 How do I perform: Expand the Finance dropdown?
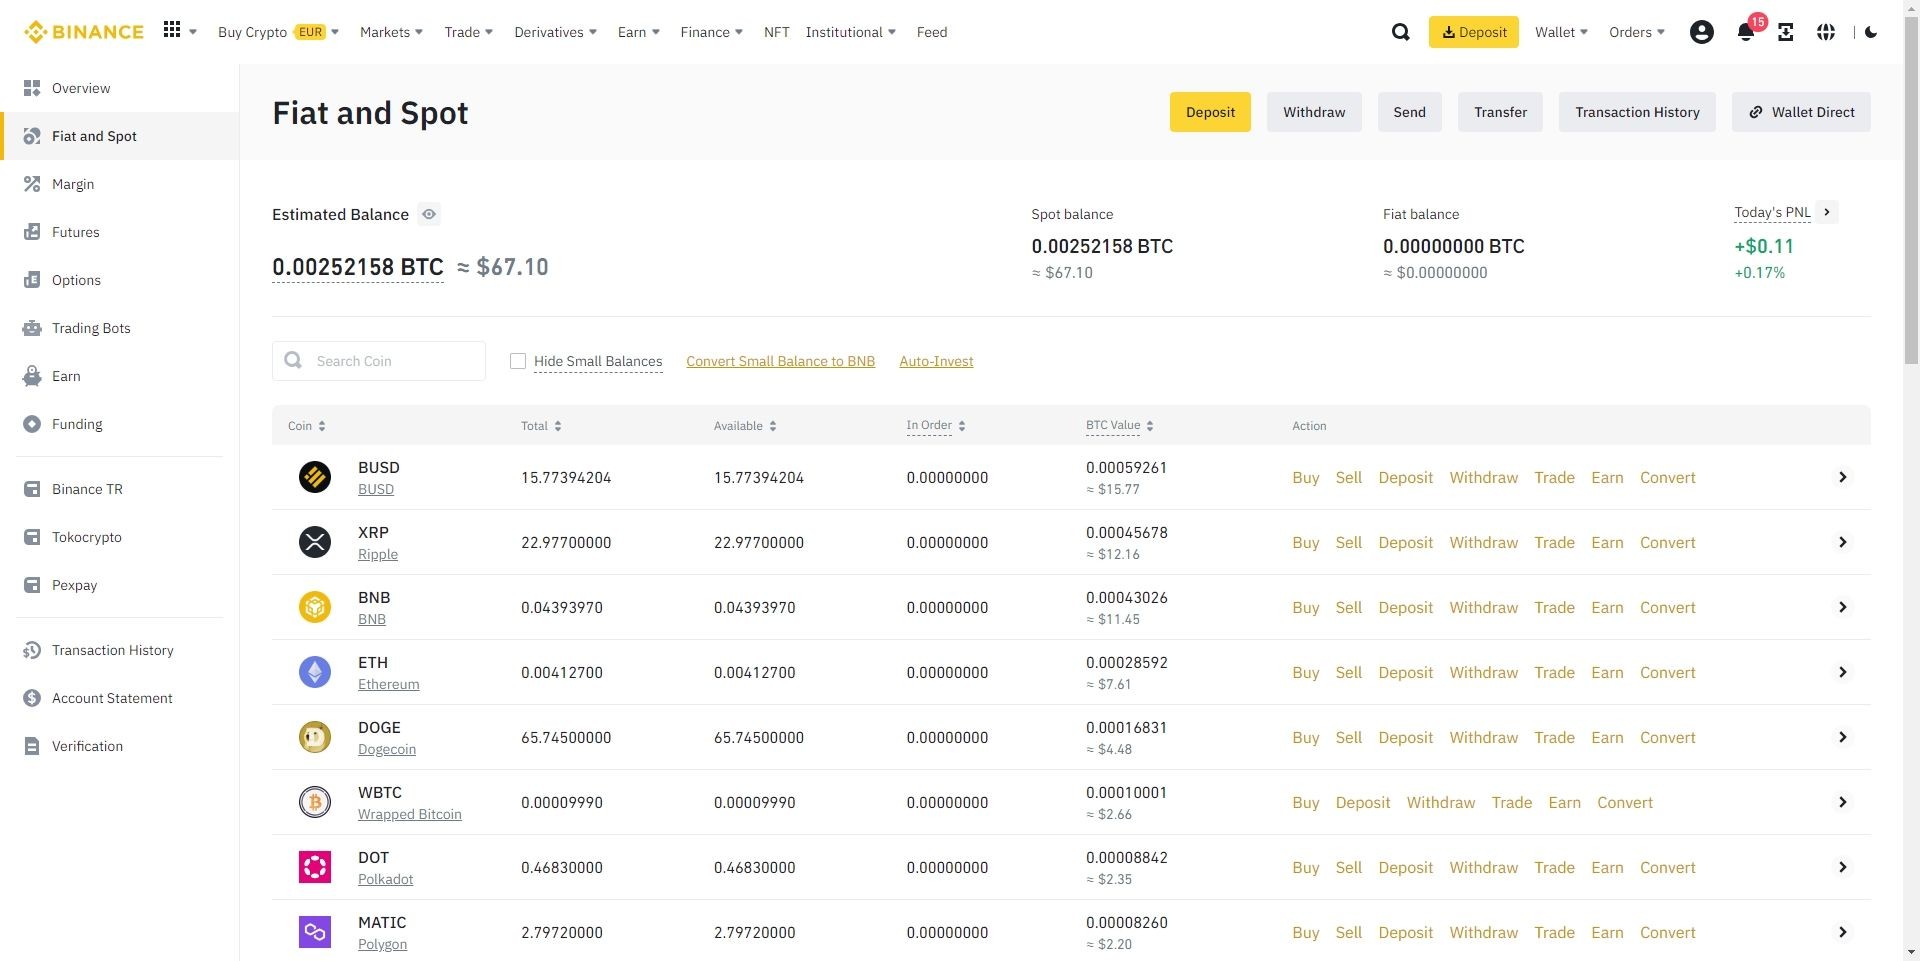(x=711, y=32)
